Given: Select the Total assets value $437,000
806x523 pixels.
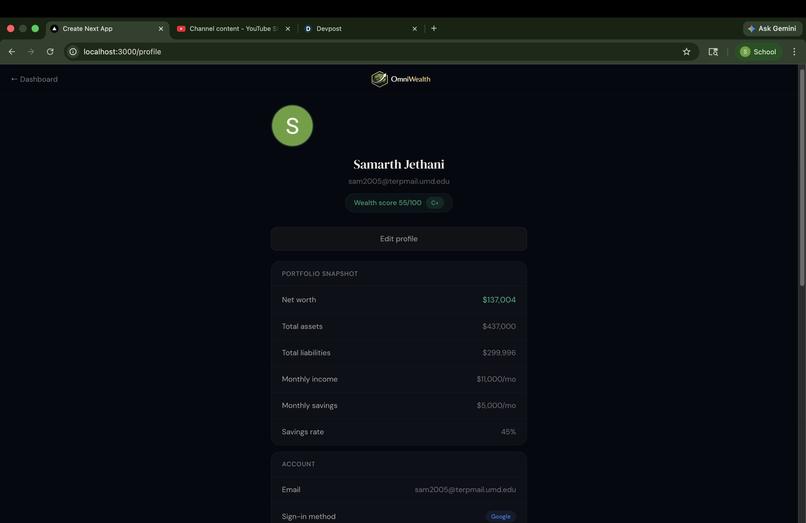Looking at the screenshot, I should (499, 326).
